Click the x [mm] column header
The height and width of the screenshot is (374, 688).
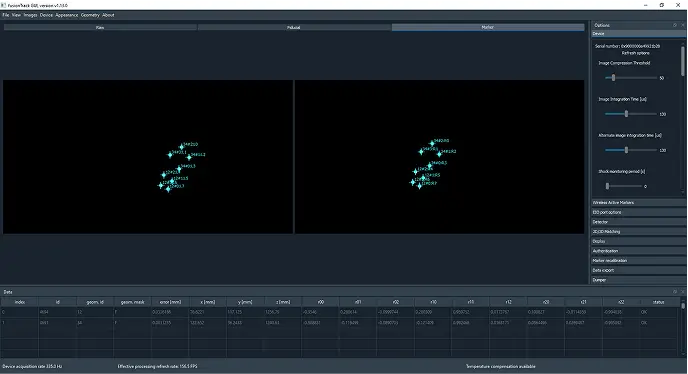coord(208,302)
